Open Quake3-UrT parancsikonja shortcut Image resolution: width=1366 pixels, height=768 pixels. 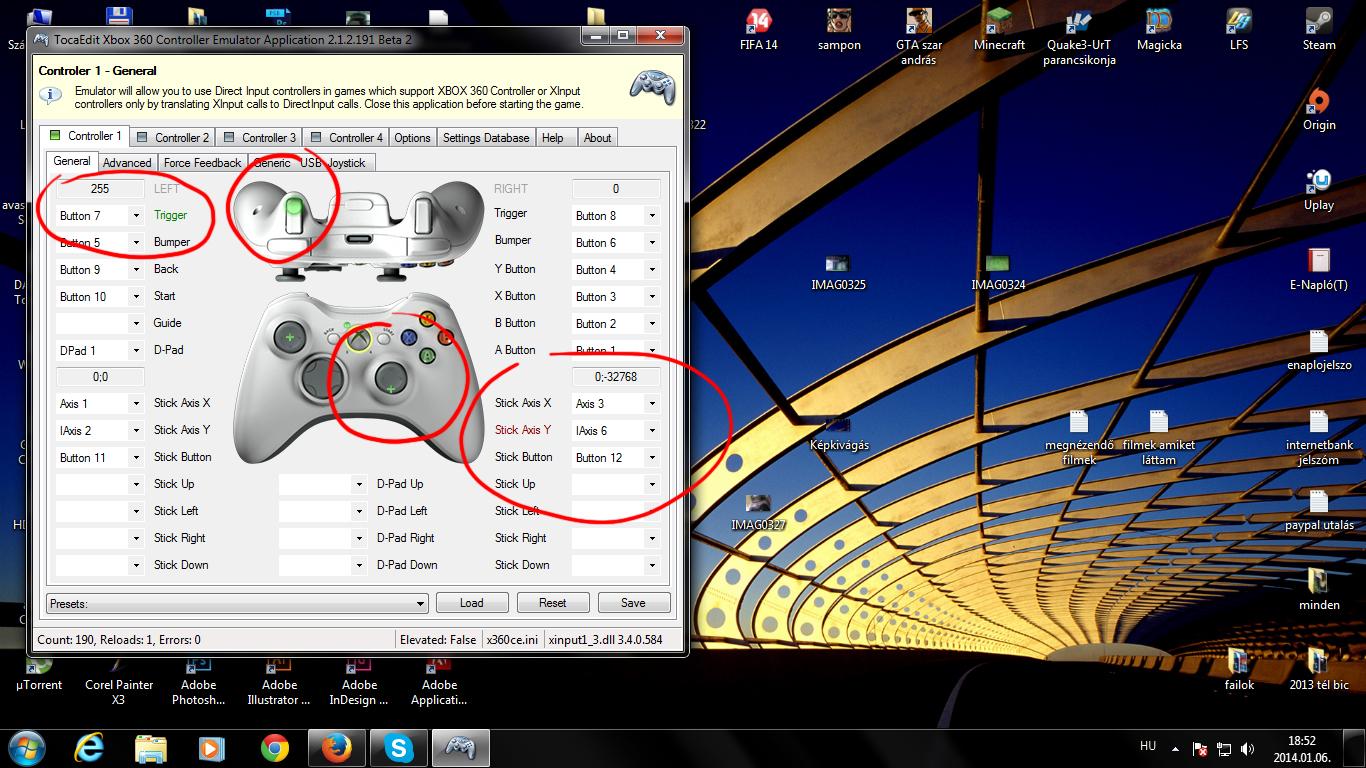tap(1079, 36)
